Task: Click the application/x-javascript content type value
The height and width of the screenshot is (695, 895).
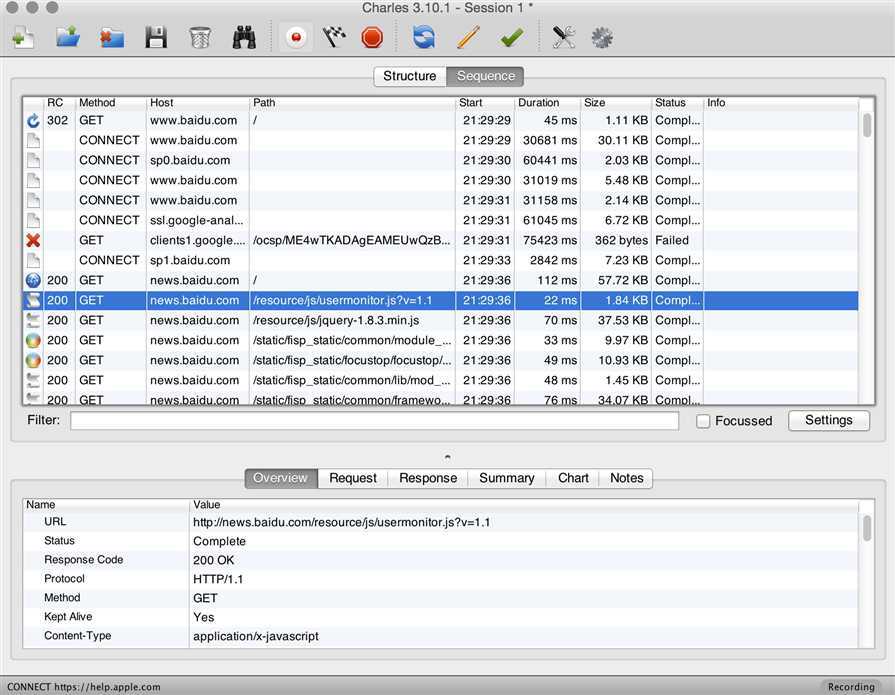Action: 256,636
